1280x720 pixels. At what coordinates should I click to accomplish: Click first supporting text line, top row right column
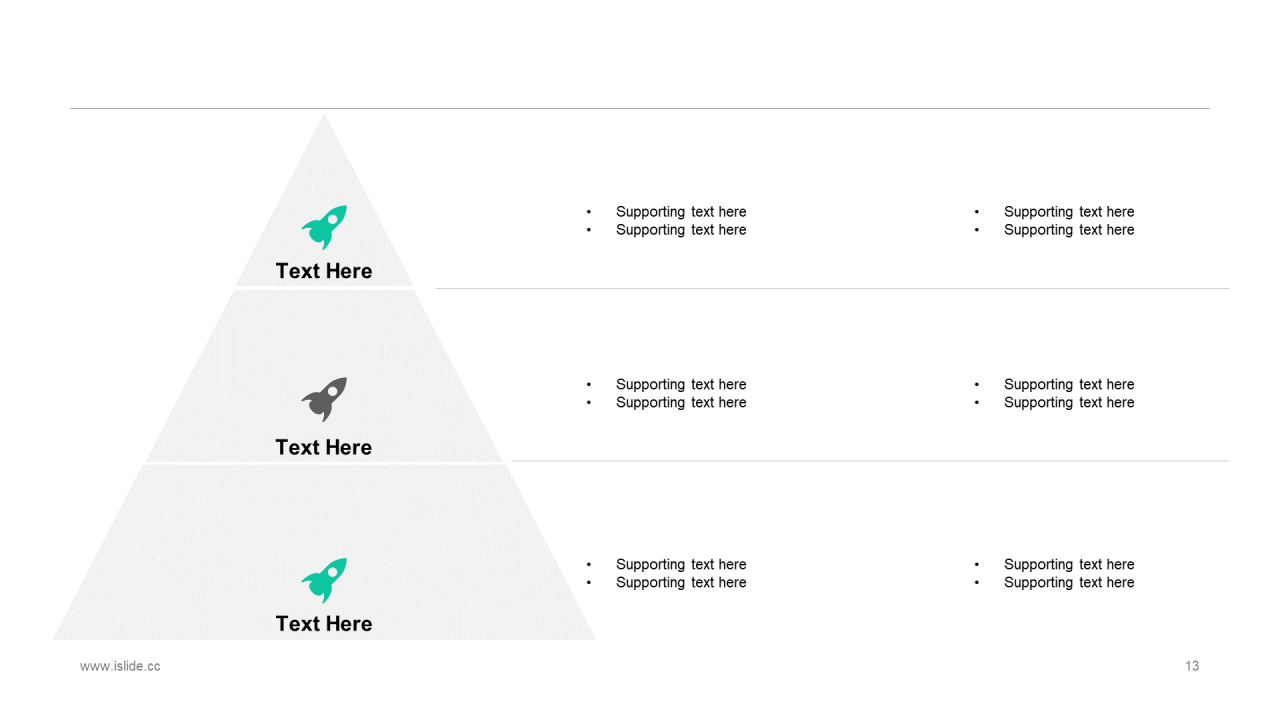(1069, 212)
